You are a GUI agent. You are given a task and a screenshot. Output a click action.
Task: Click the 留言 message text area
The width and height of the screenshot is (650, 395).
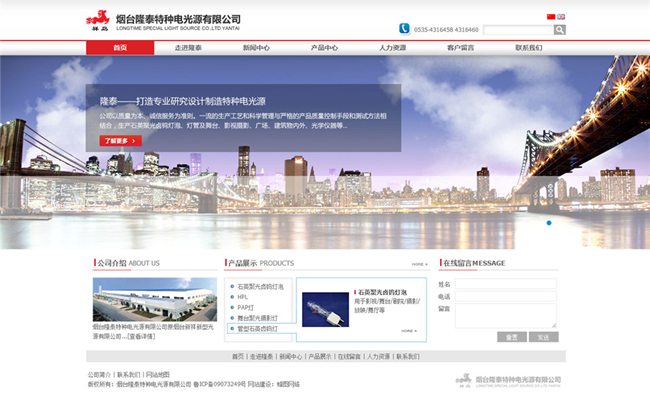[506, 316]
